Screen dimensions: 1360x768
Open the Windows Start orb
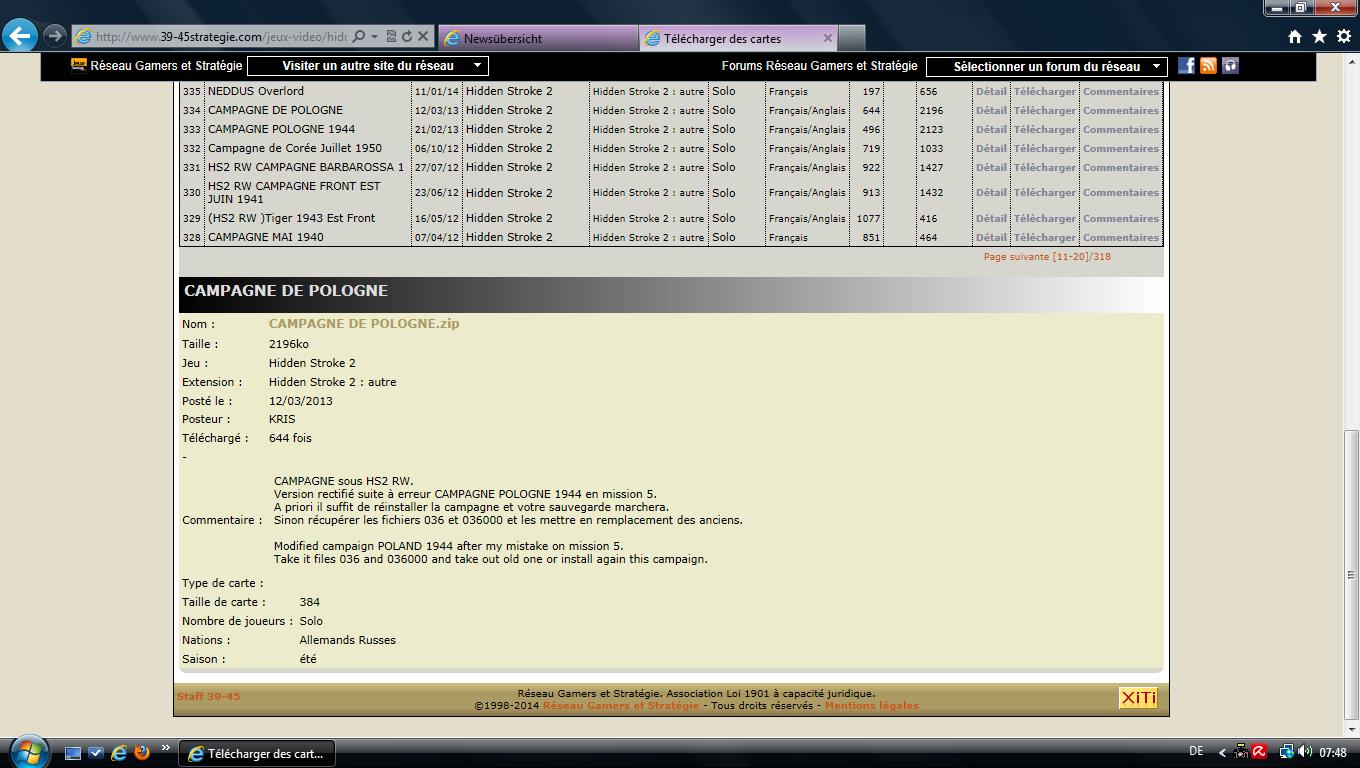27,751
